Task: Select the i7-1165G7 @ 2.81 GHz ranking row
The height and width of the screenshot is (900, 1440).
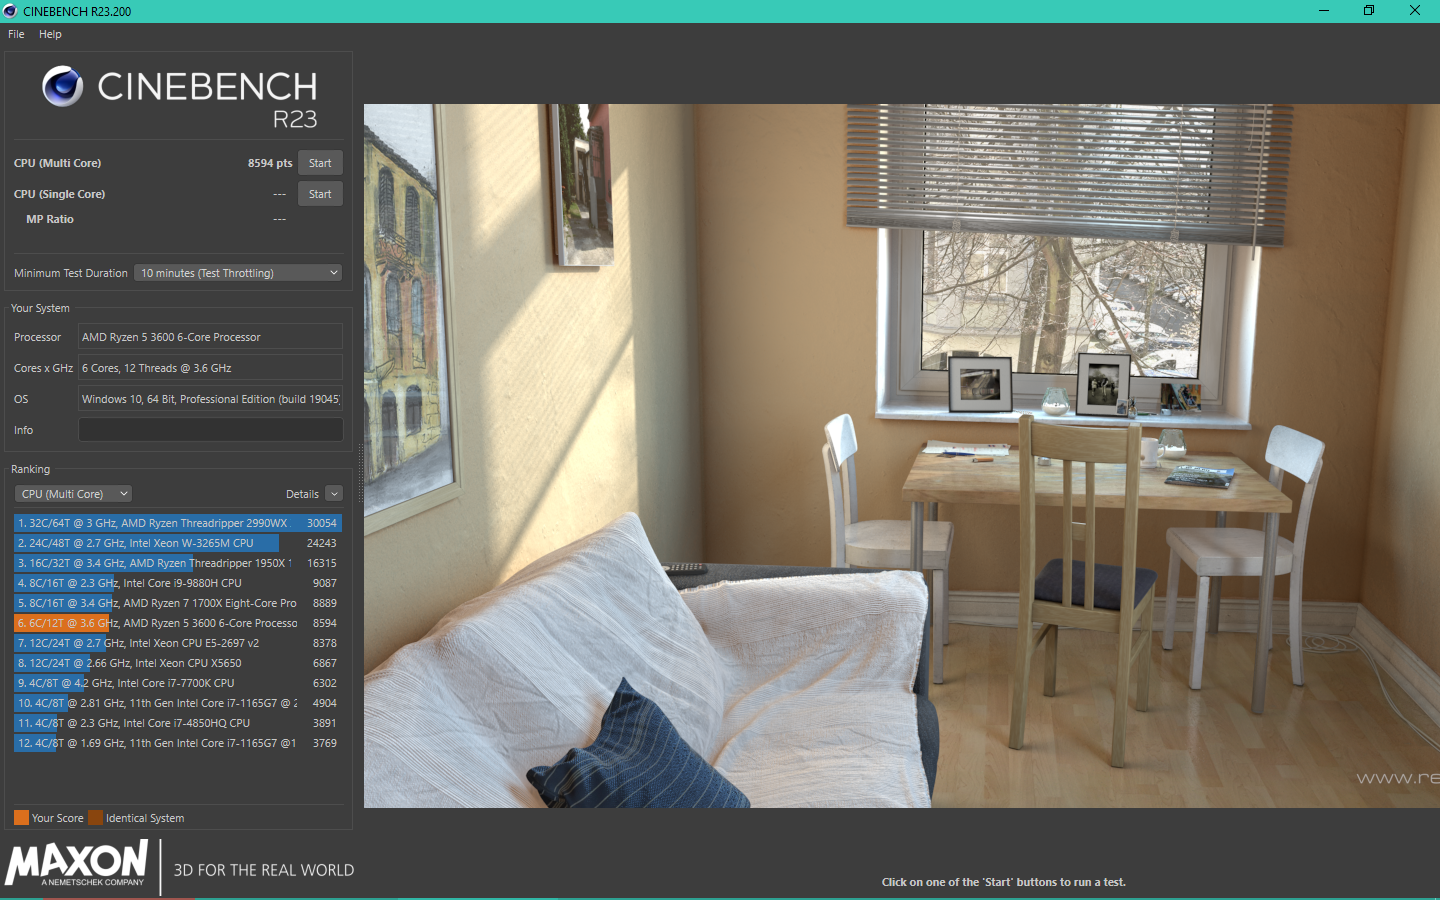Action: [x=178, y=703]
